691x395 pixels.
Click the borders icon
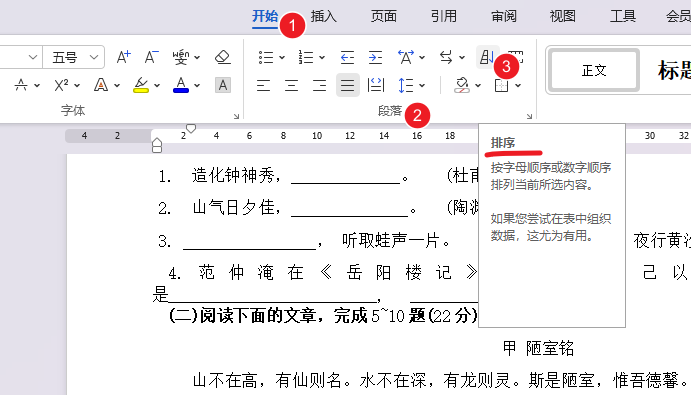pos(501,85)
